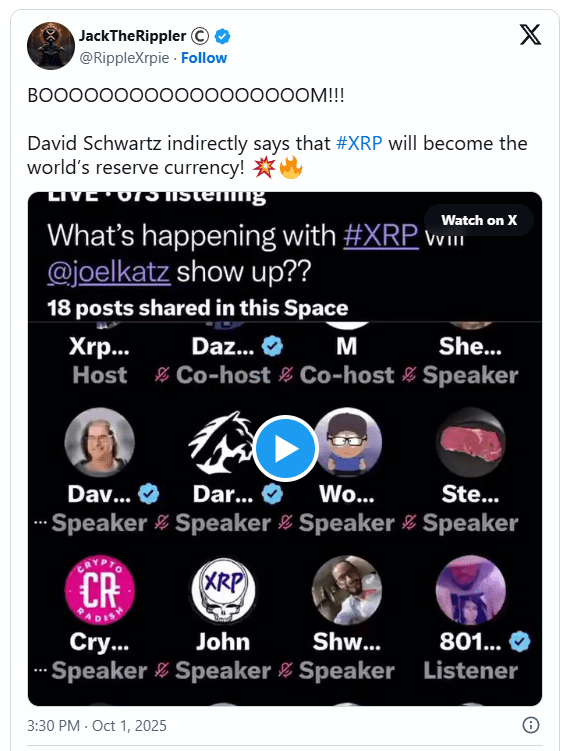572x751 pixels.
Task: Play the embedded Space video
Action: point(286,448)
